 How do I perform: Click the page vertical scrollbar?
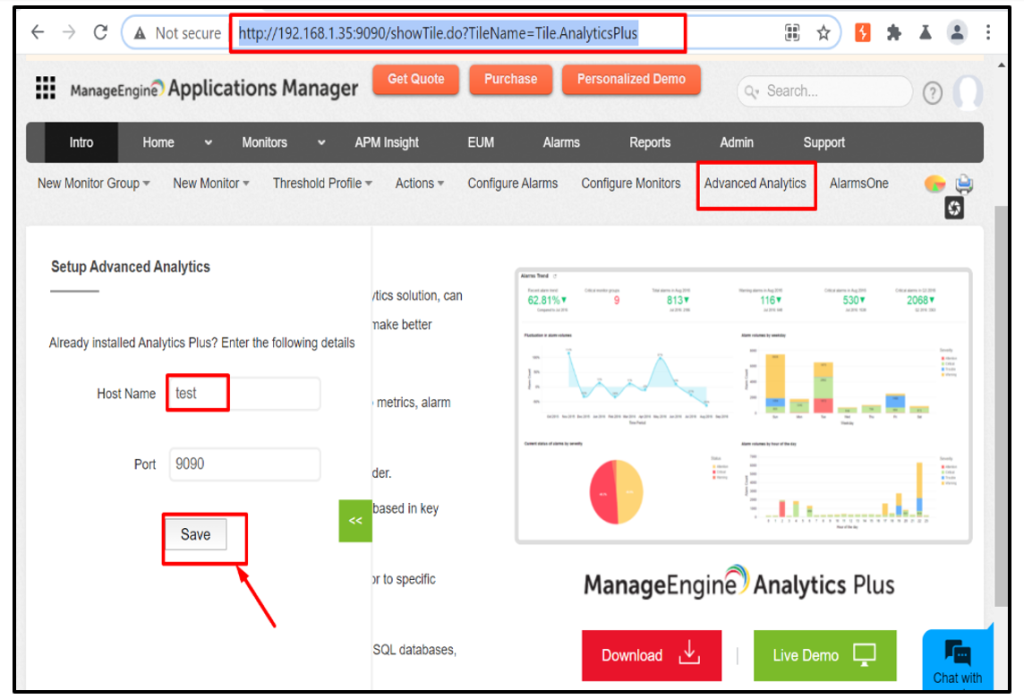[1000, 405]
